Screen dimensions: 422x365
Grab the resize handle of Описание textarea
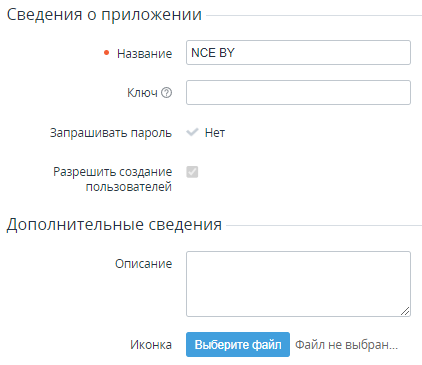pyautogui.click(x=405, y=311)
